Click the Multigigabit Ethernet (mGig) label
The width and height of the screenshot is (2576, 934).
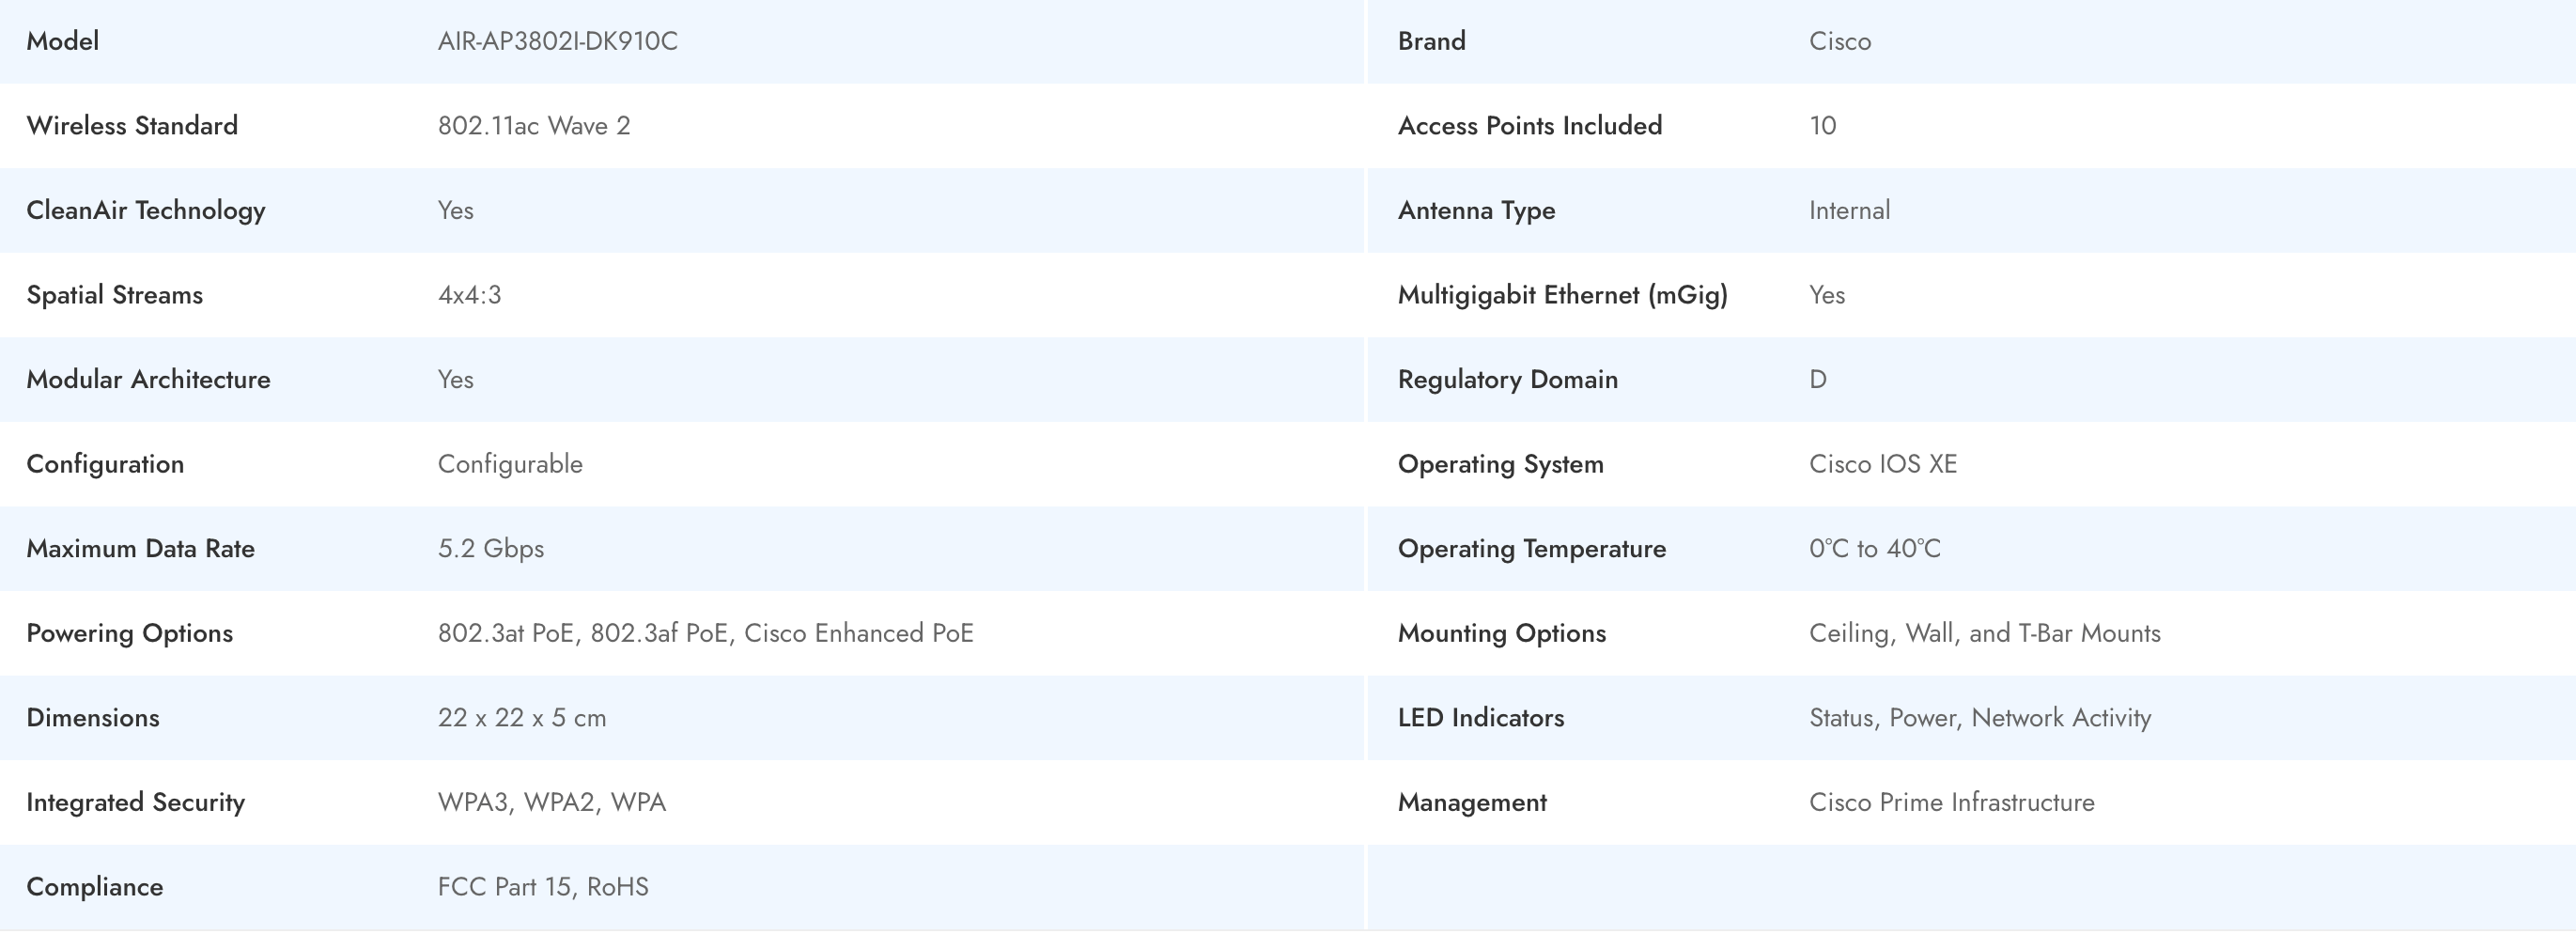pyautogui.click(x=1562, y=295)
